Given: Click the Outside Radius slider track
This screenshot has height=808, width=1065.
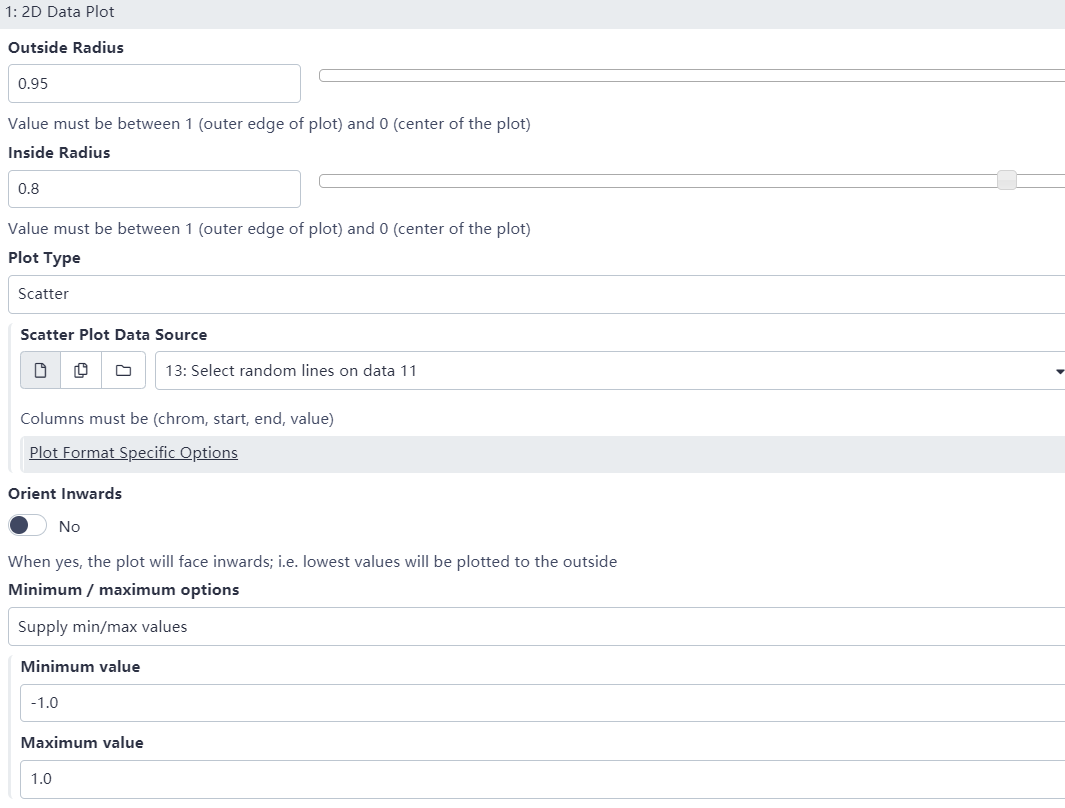Looking at the screenshot, I should (x=690, y=76).
